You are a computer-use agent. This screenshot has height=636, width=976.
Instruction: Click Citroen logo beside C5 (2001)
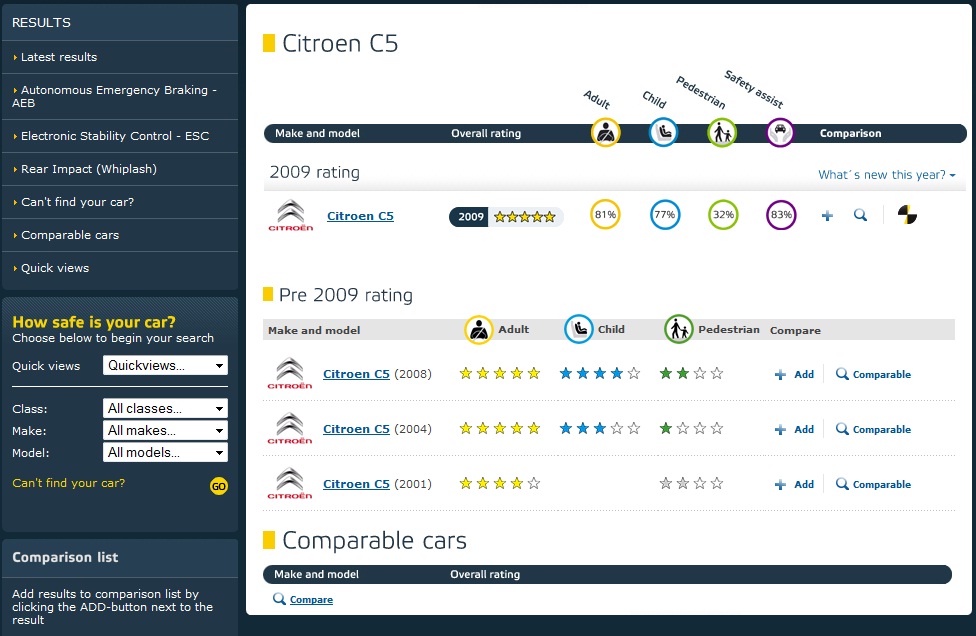click(x=290, y=484)
